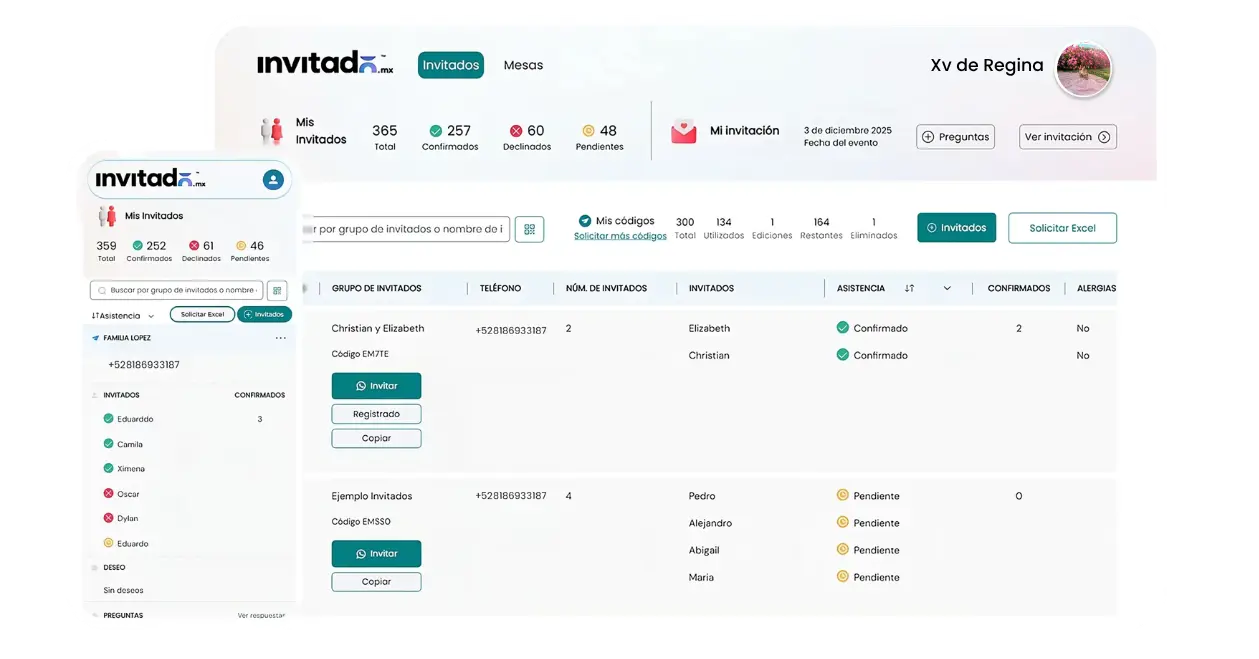Click the desktop Solicitar Excel button
This screenshot has width=1259, height=659.
click(1062, 228)
